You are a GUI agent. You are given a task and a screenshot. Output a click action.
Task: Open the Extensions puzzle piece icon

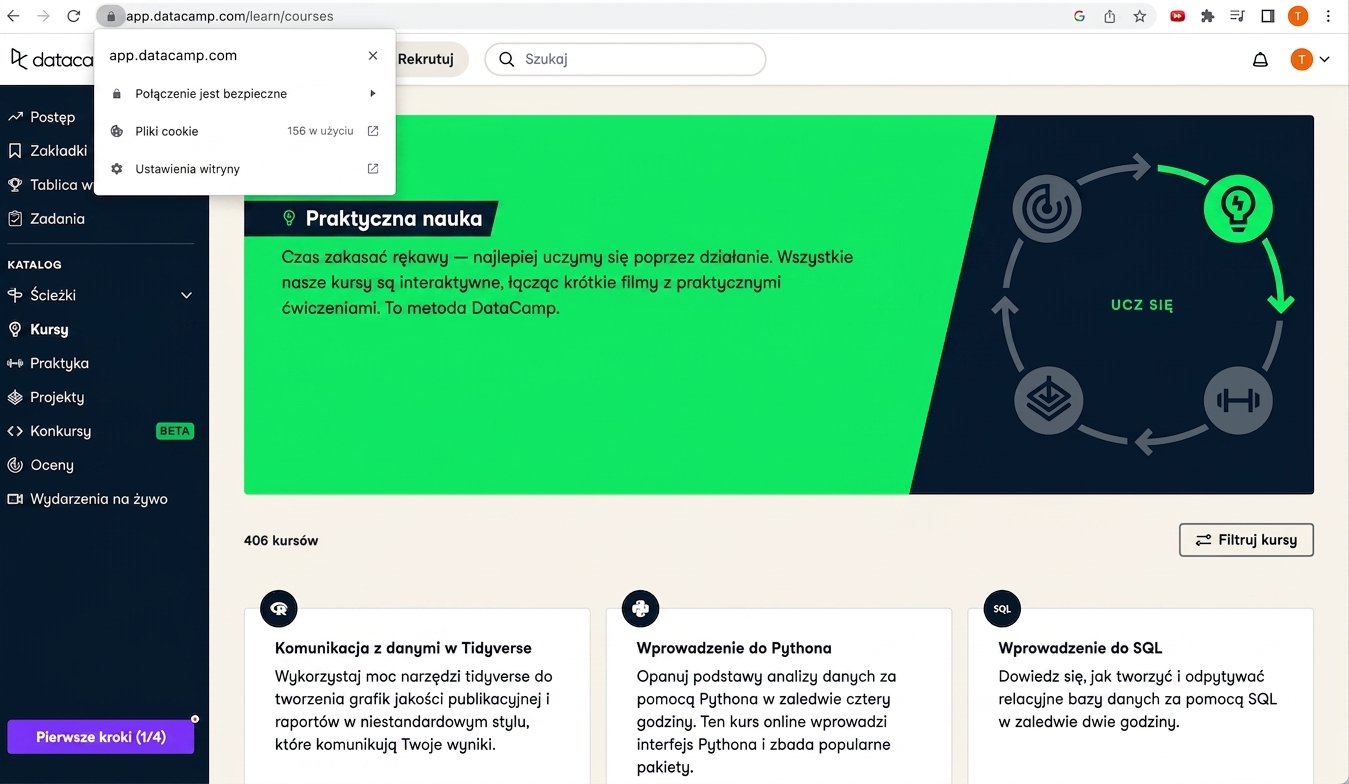[1207, 16]
